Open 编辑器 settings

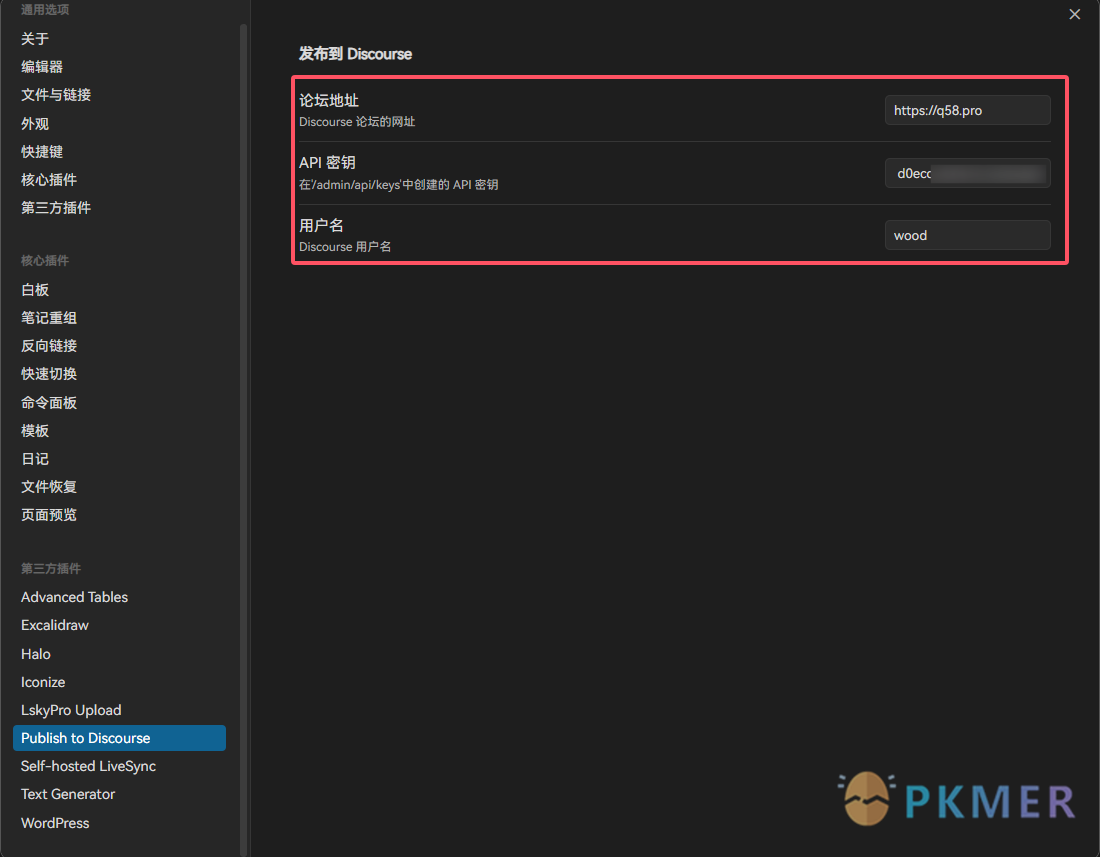(x=41, y=67)
